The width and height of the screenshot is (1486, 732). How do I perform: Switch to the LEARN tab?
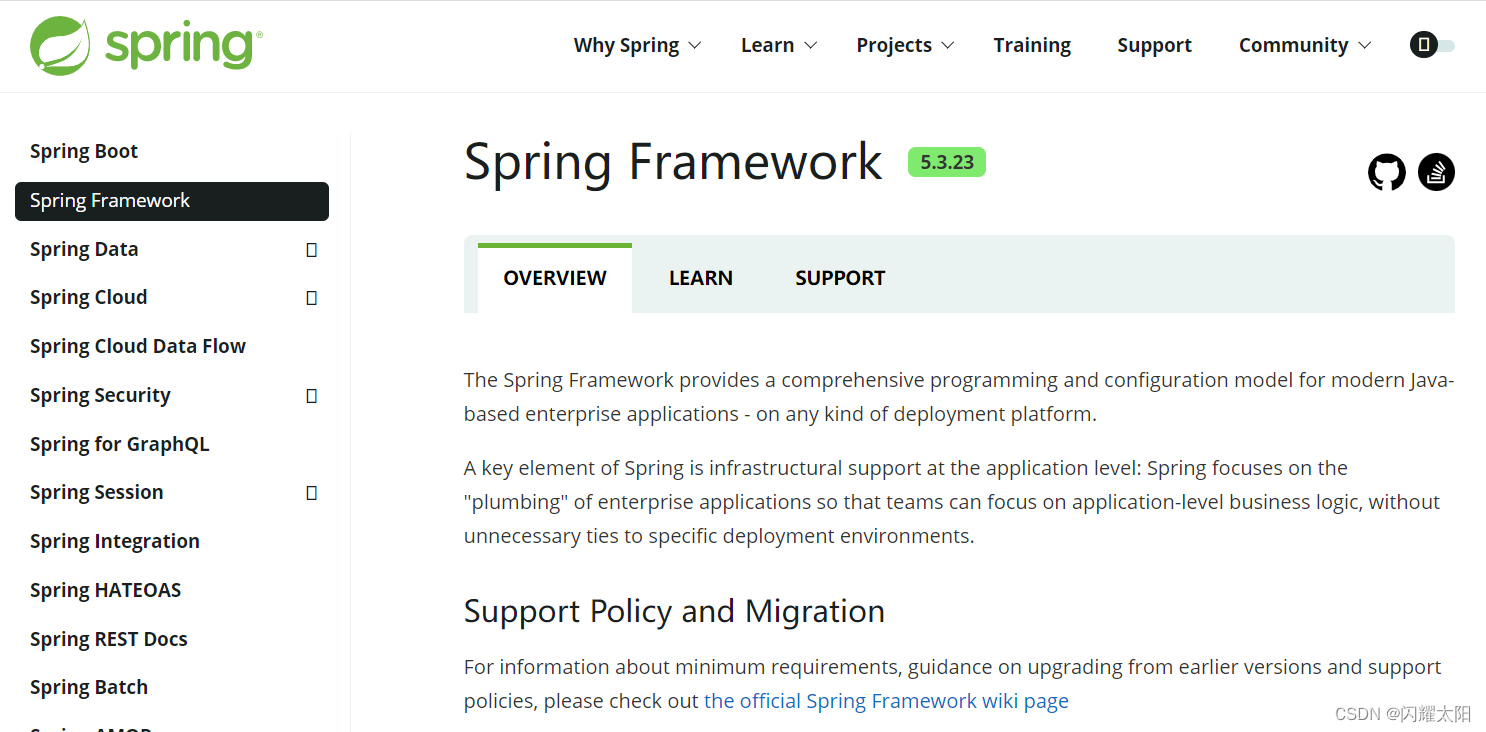(700, 277)
